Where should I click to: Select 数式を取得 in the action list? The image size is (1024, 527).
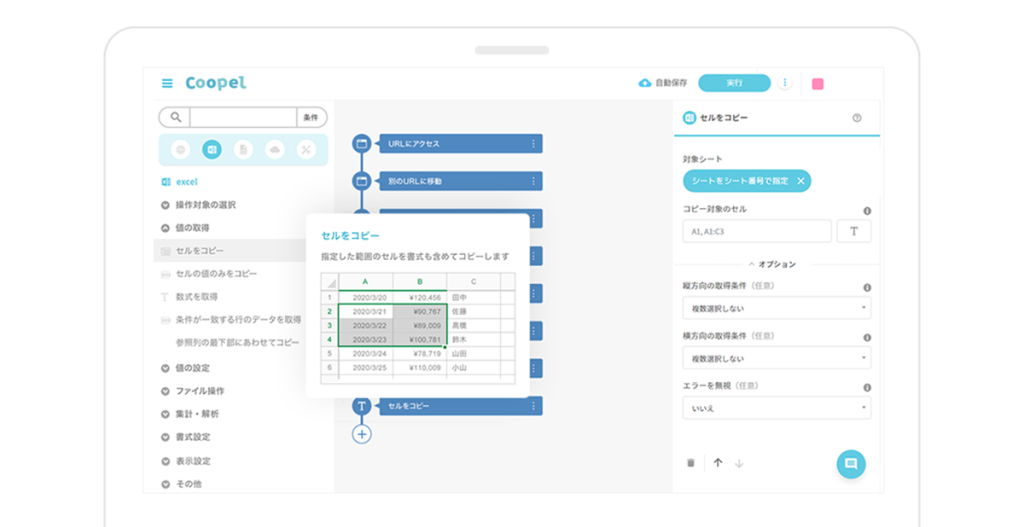coord(197,297)
